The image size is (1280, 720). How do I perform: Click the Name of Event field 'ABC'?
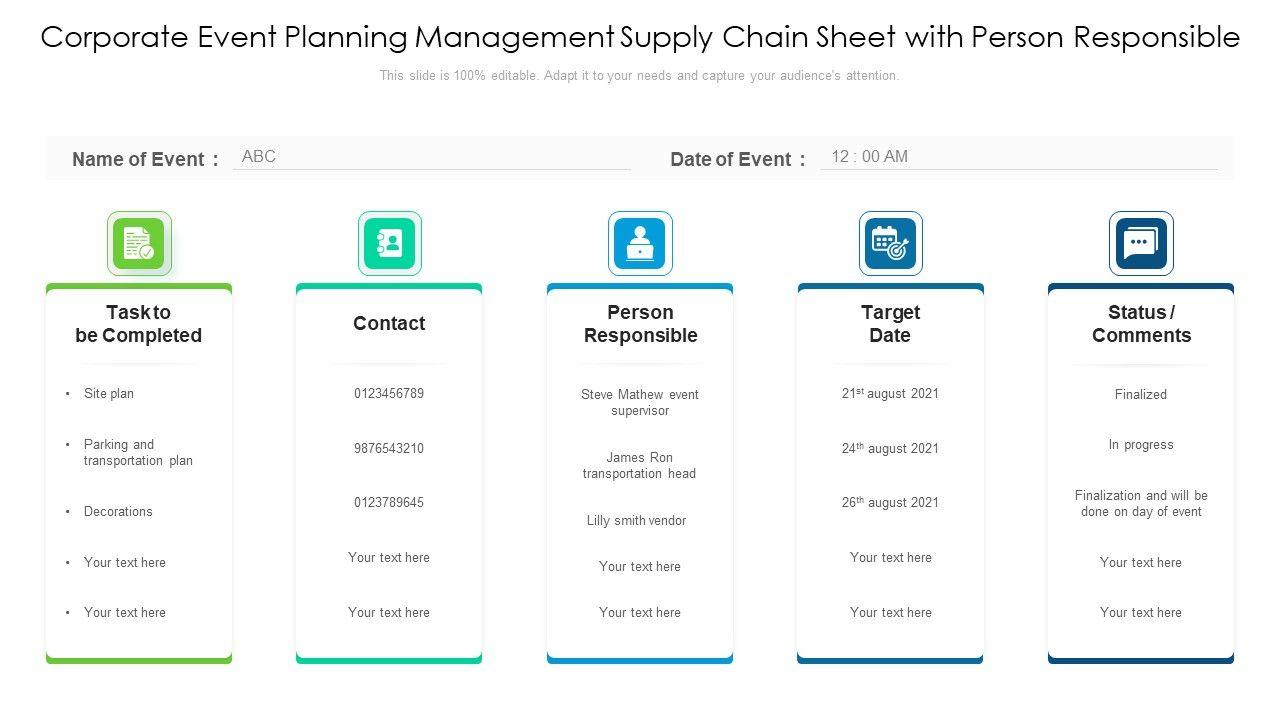tap(430, 157)
